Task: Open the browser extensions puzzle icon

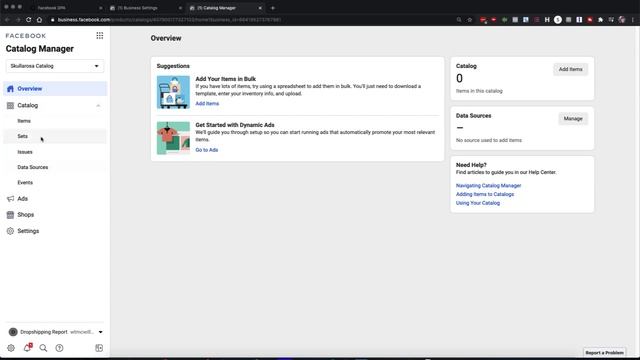Action: [600, 20]
